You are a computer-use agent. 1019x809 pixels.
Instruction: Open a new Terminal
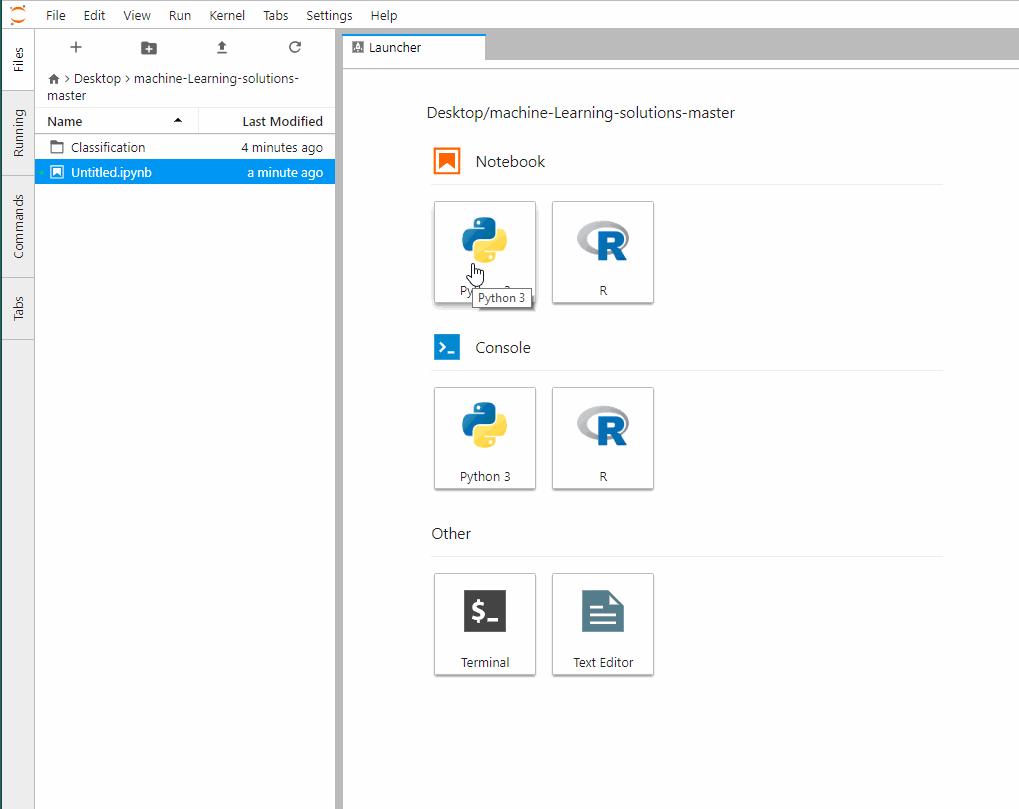pyautogui.click(x=484, y=623)
